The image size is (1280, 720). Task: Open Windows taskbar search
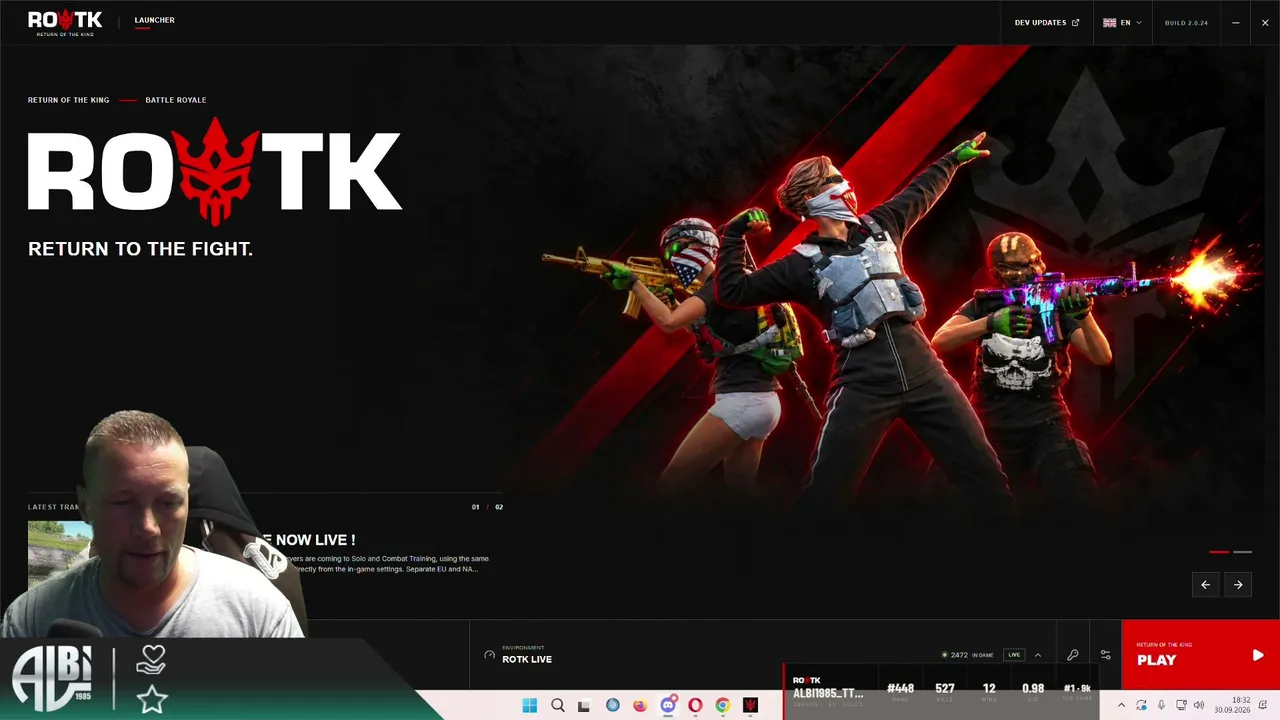pos(557,705)
